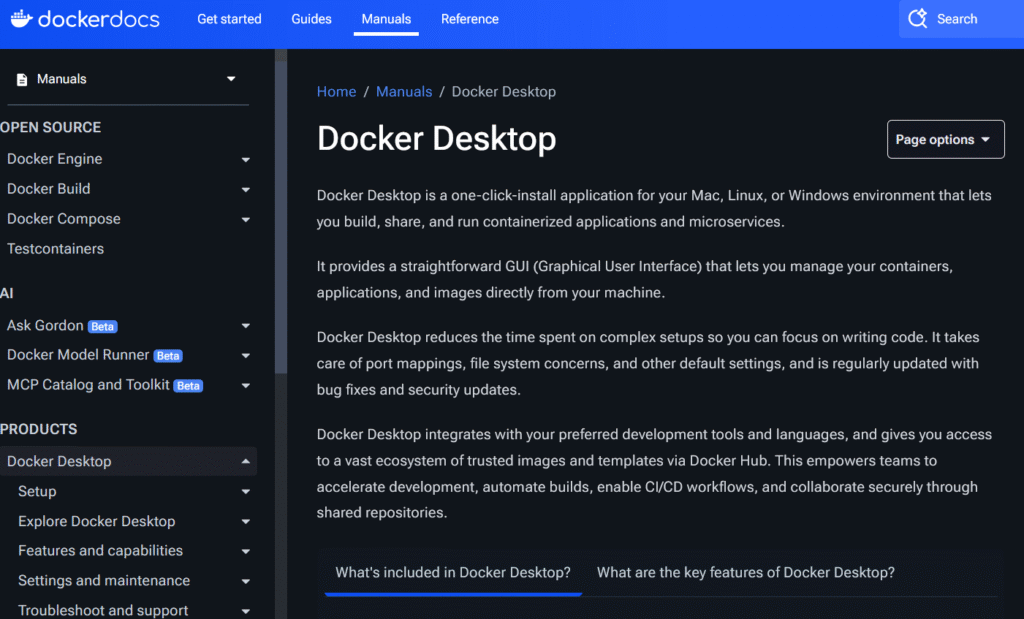Screen dimensions: 1024x619
Task: Click the sidebar vertical scrollbar thumb
Action: tap(281, 215)
